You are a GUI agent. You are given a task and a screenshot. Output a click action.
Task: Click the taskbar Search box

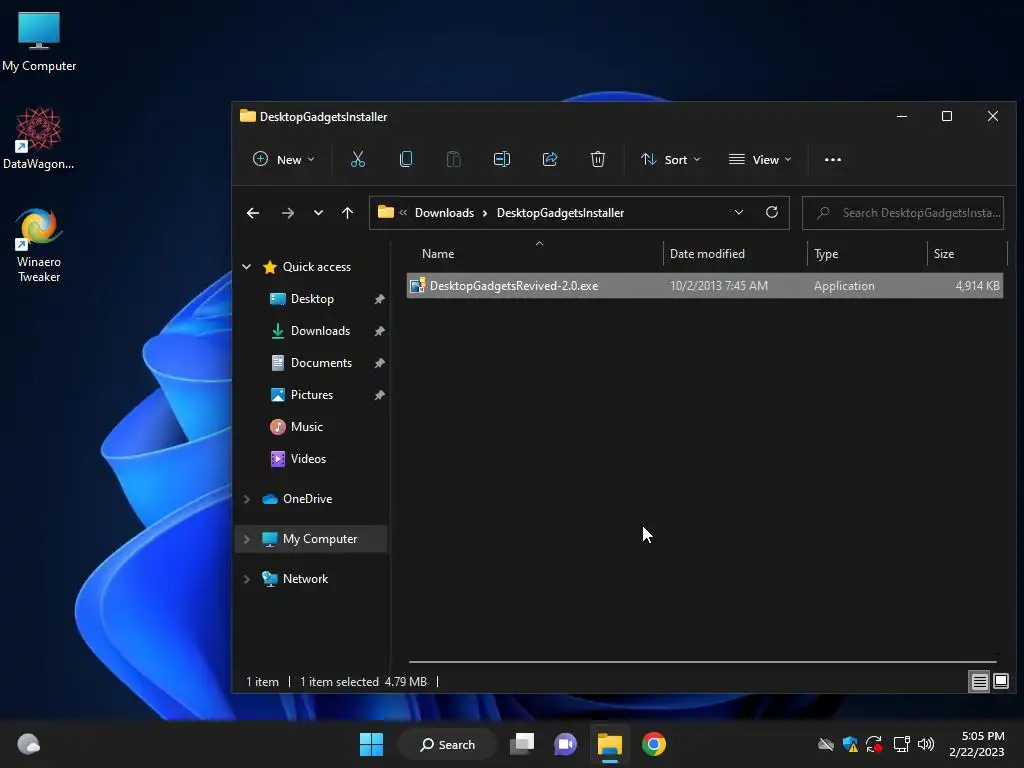pos(448,744)
